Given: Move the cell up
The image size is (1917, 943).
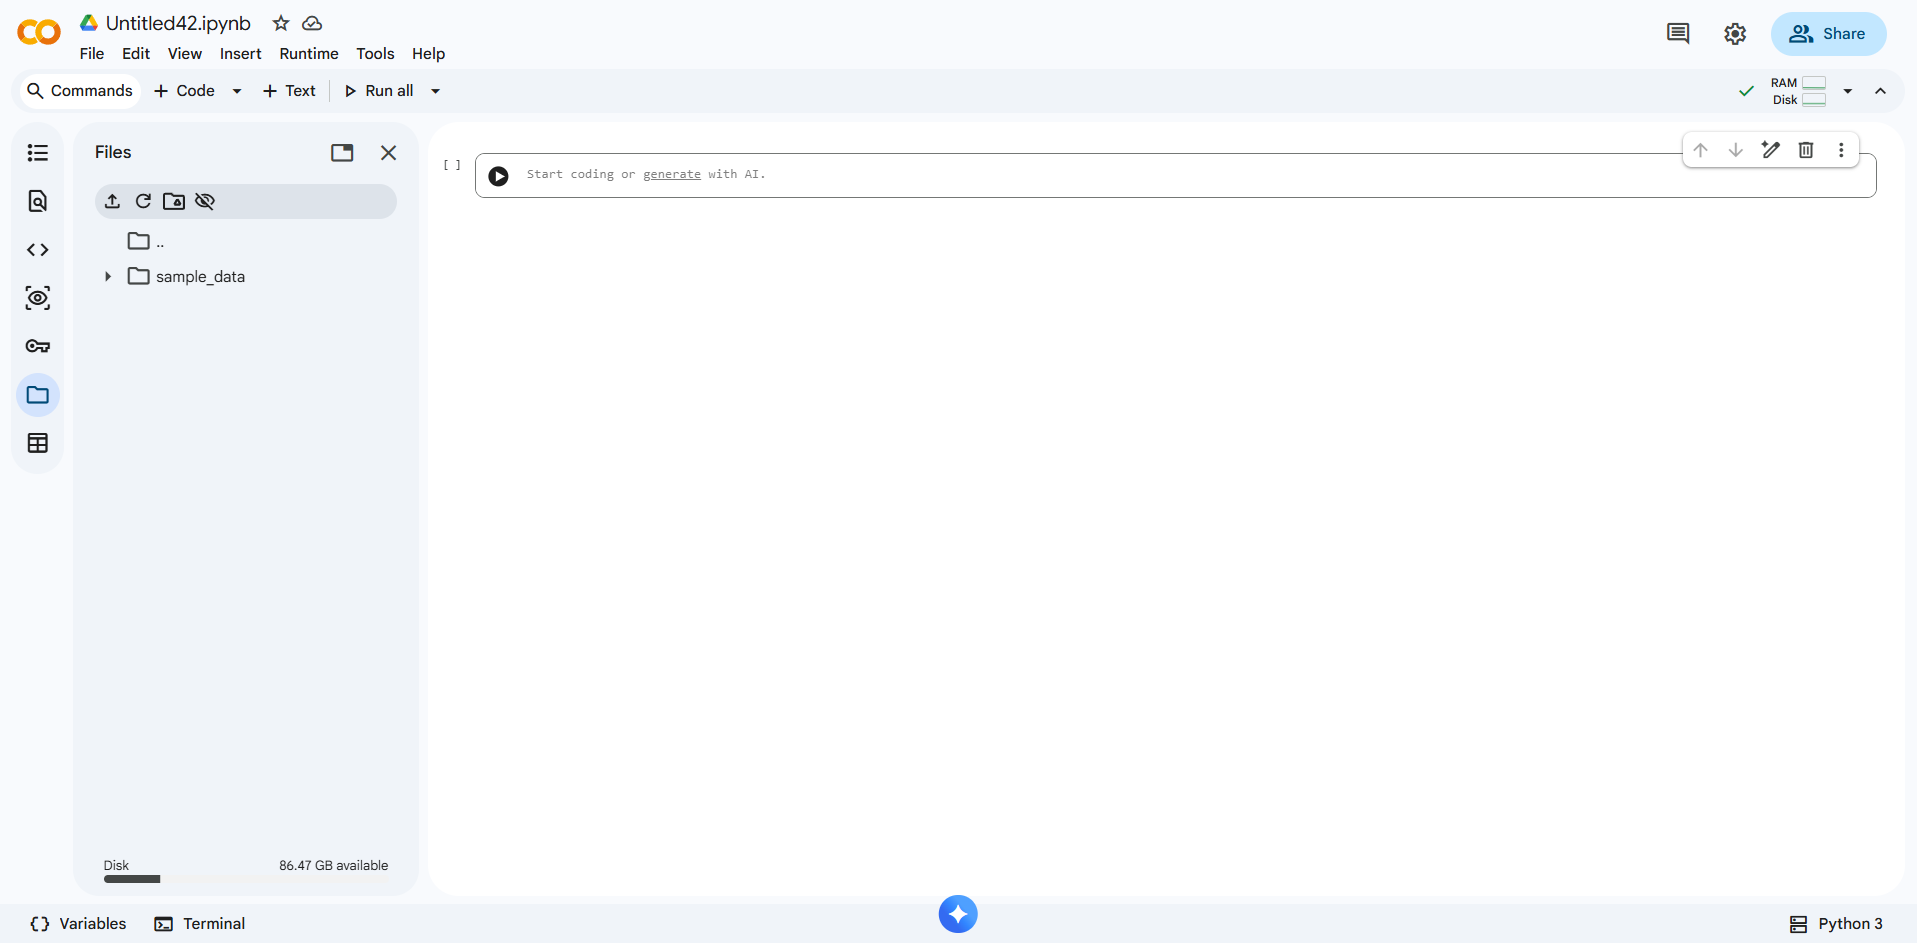Looking at the screenshot, I should tap(1700, 150).
